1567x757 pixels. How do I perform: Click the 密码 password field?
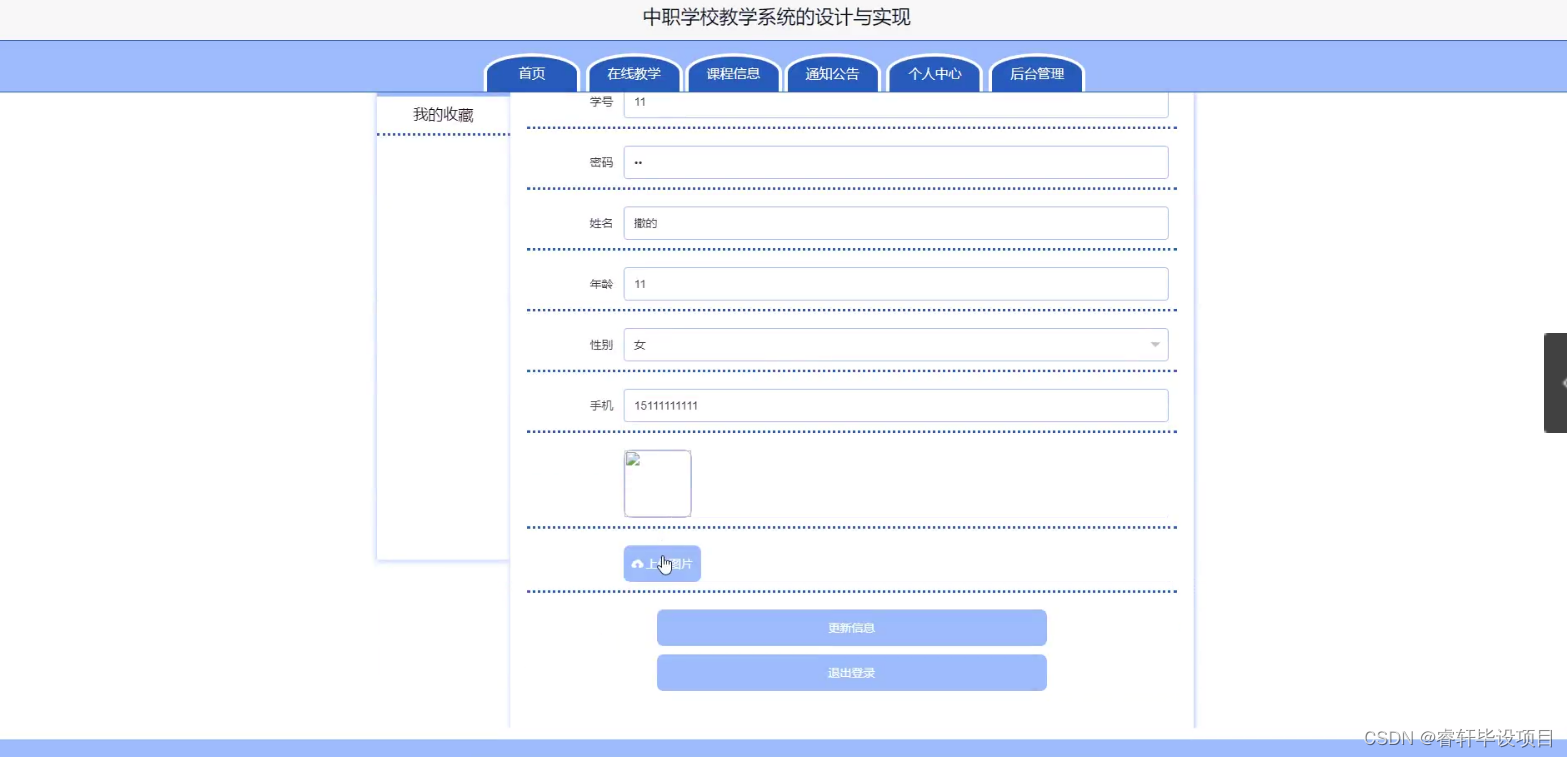895,161
